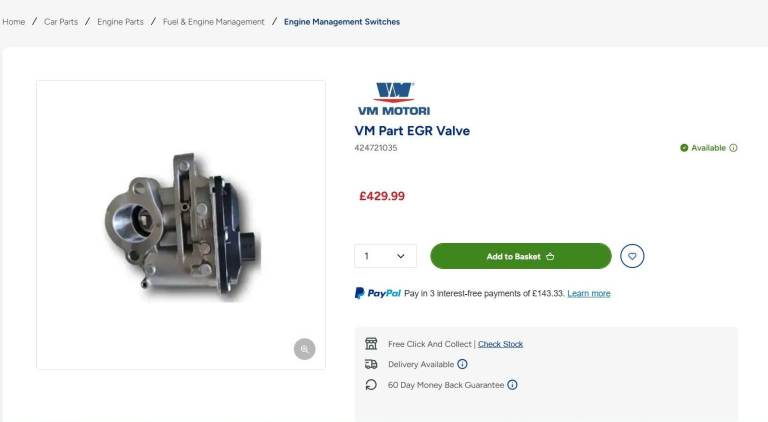768x422 pixels.
Task: Select Fuel & Engine Management breadcrumb
Action: pos(214,21)
